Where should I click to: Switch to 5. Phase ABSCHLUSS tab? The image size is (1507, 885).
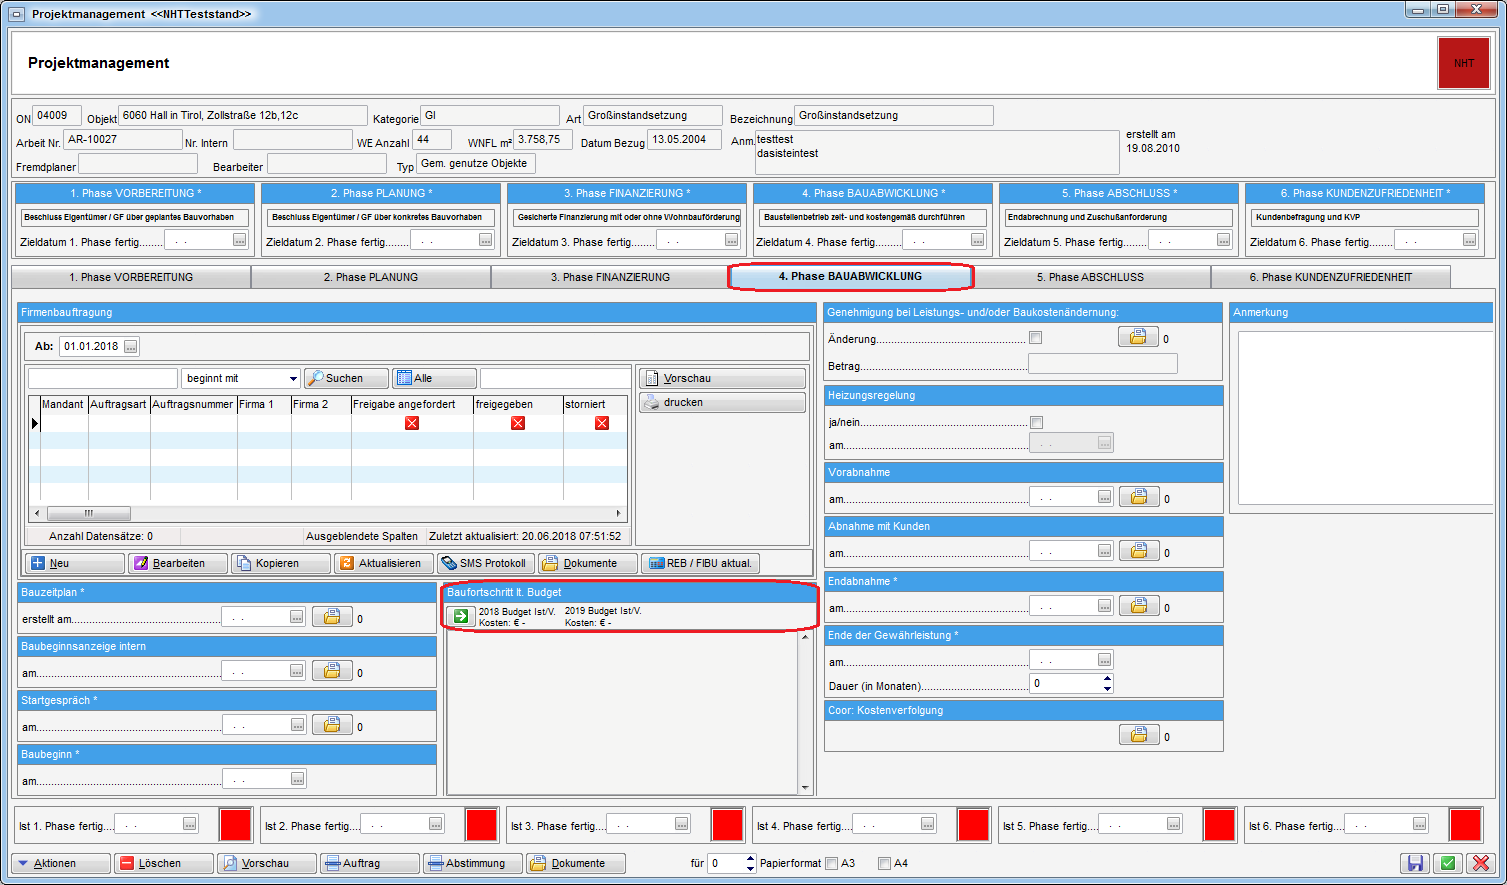[x=1089, y=277]
